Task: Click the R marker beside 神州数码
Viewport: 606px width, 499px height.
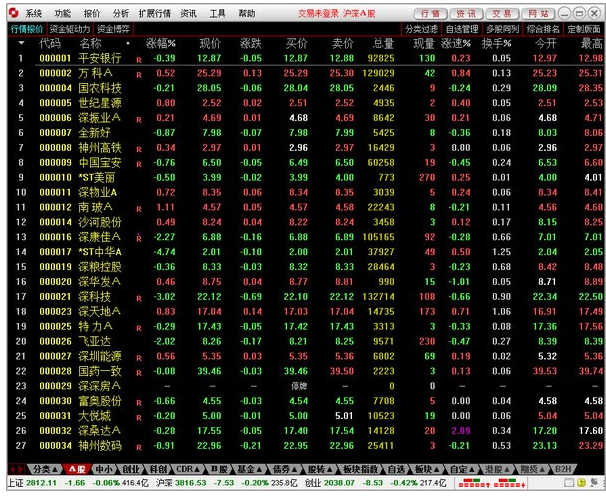Action: (x=139, y=448)
